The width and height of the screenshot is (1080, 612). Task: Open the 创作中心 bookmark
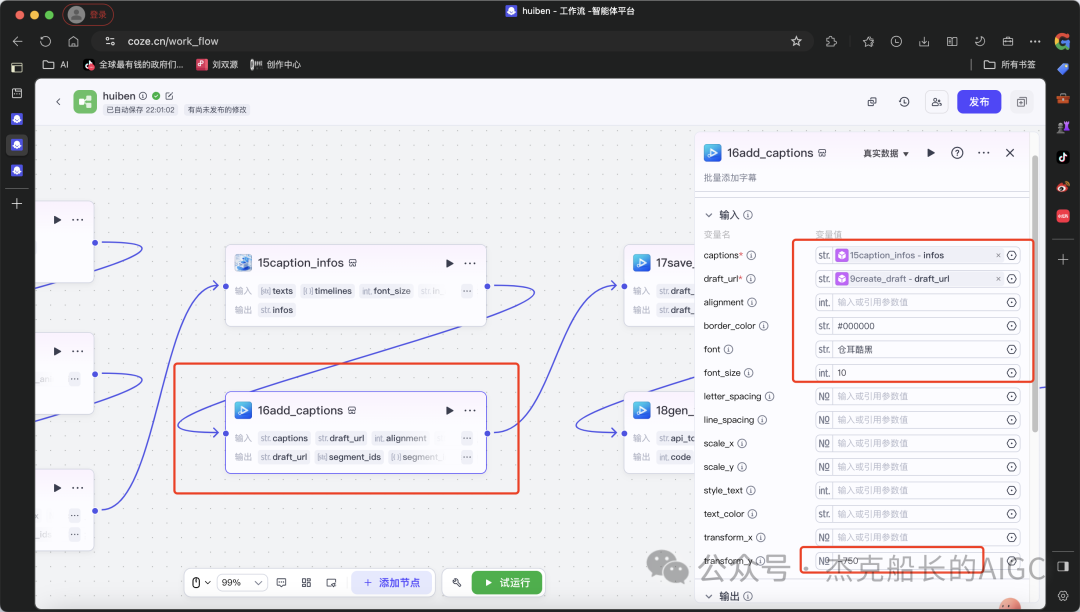coord(276,65)
